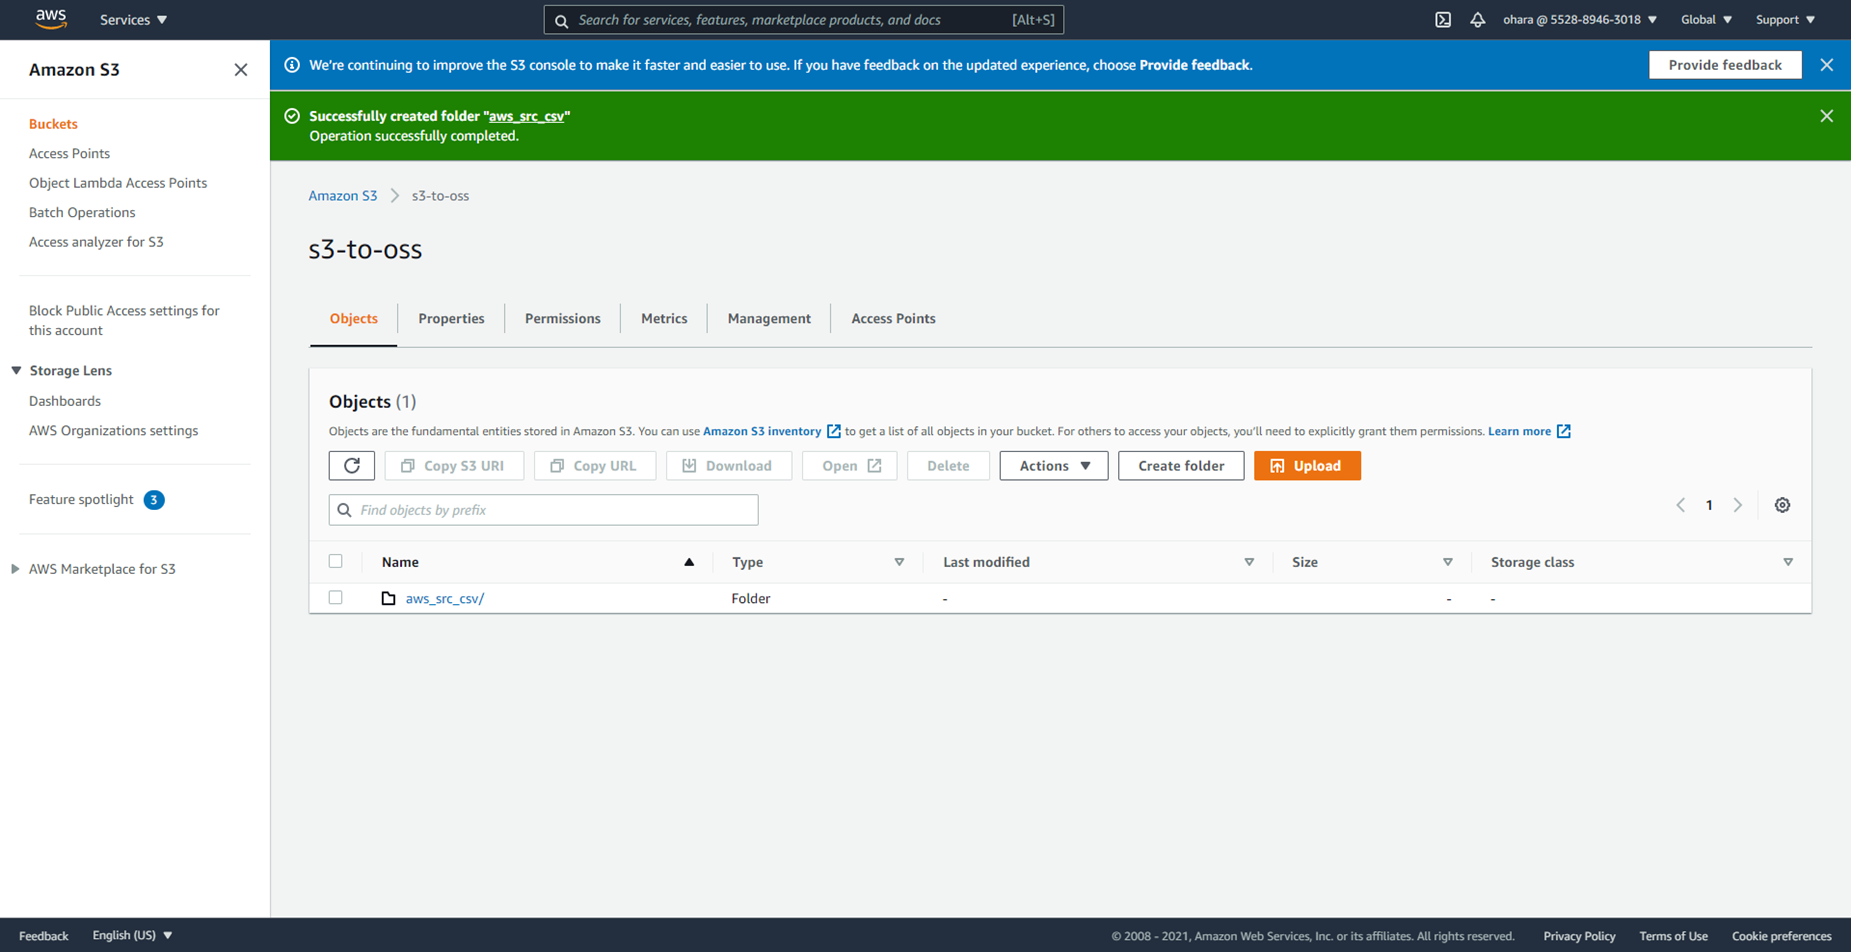Switch to the Access Points tab
The width and height of the screenshot is (1851, 952).
[x=893, y=318]
